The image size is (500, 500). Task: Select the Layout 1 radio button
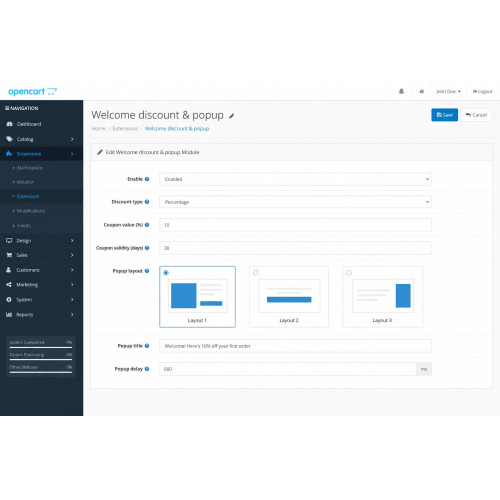166,273
